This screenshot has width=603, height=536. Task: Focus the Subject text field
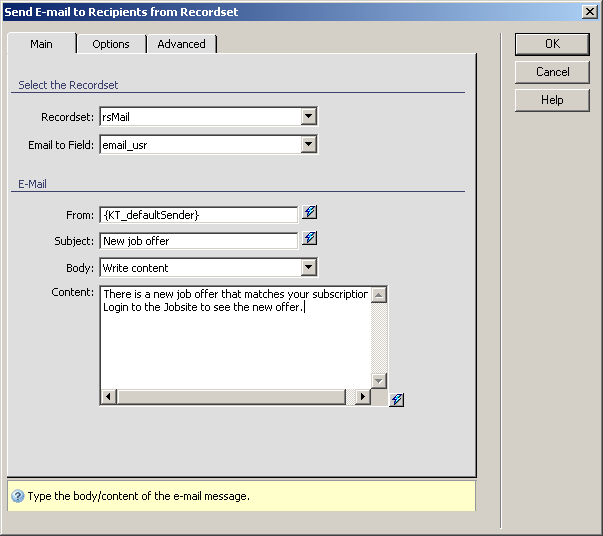pyautogui.click(x=198, y=240)
